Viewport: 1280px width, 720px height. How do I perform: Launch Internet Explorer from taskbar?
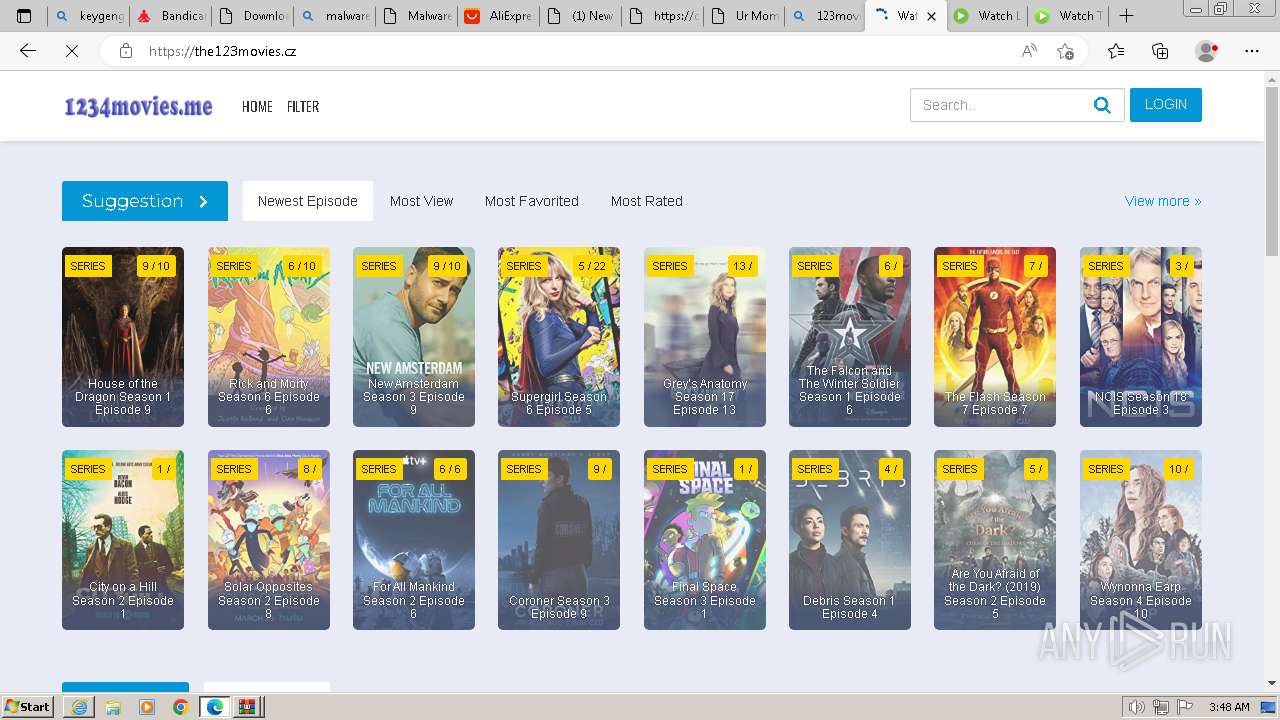coord(79,707)
